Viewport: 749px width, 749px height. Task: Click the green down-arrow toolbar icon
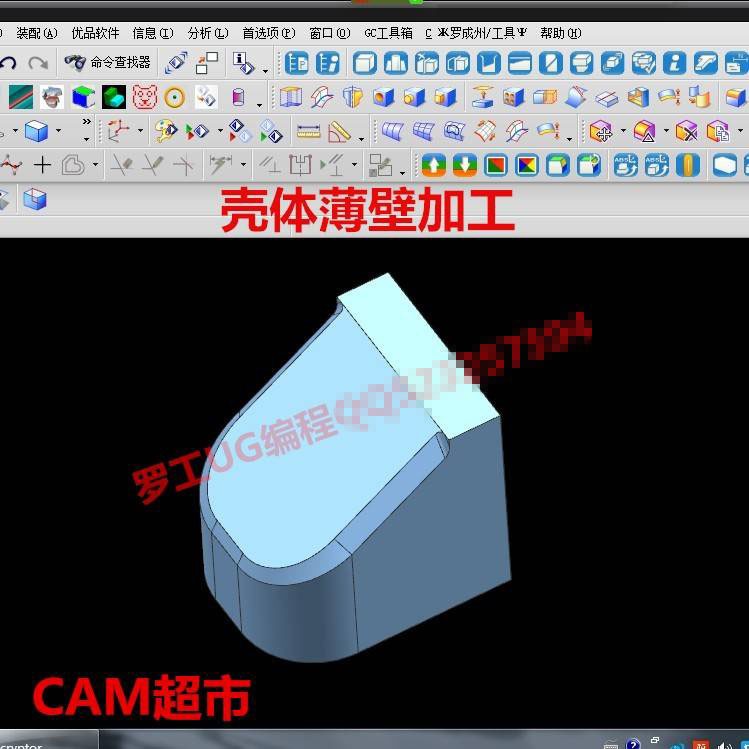[x=464, y=165]
